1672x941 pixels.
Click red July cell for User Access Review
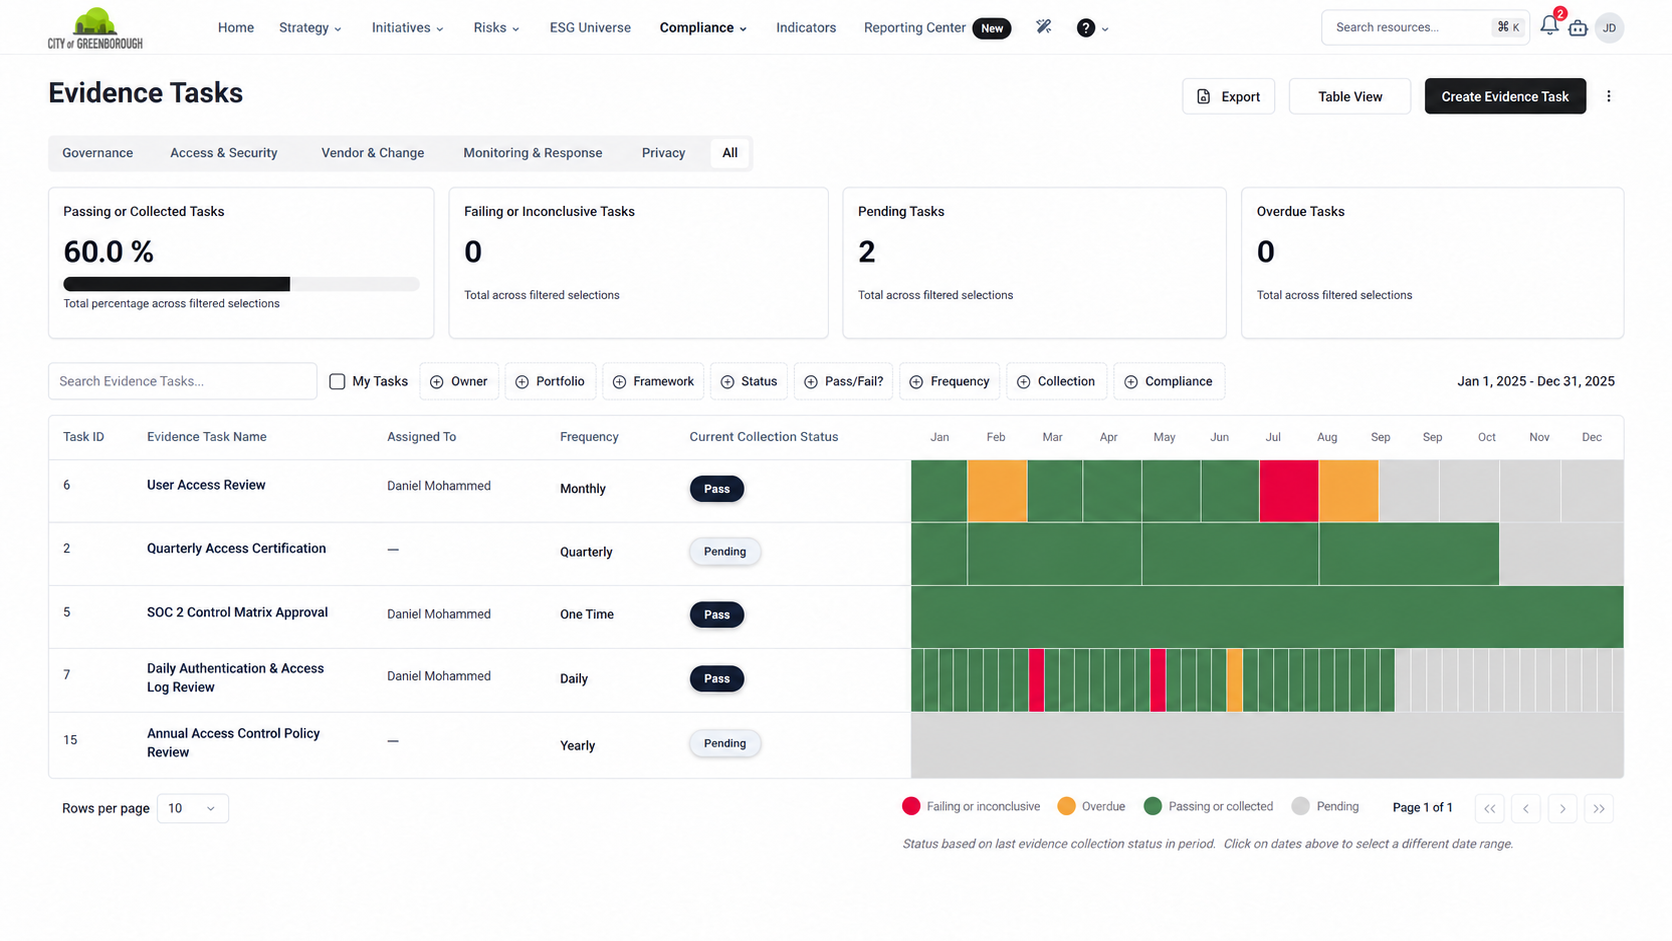tap(1289, 491)
